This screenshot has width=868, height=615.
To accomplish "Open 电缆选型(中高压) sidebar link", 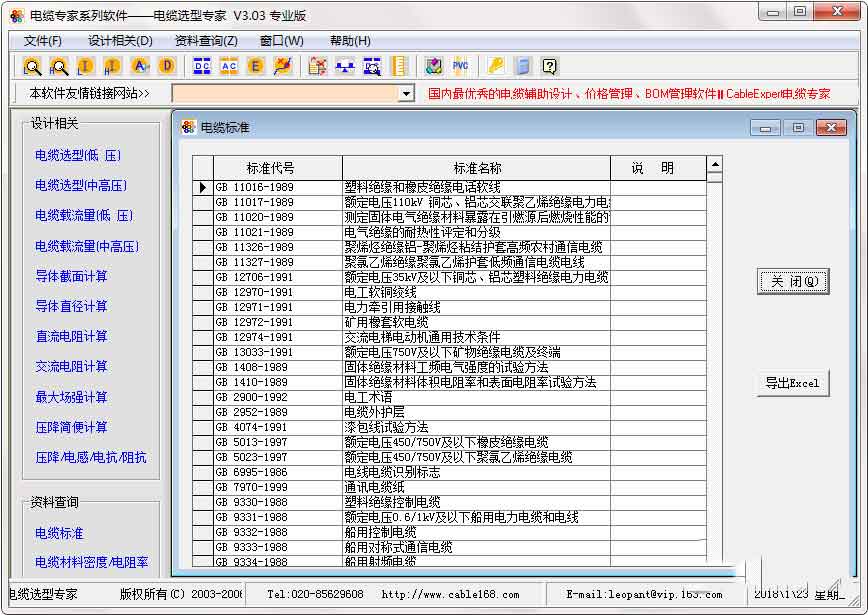I will [81, 185].
